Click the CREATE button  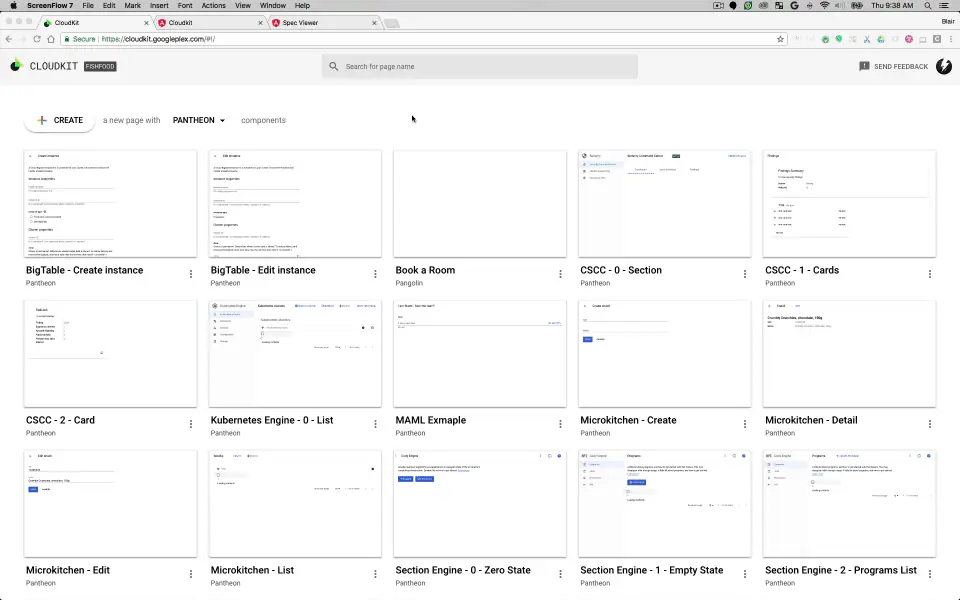click(59, 120)
